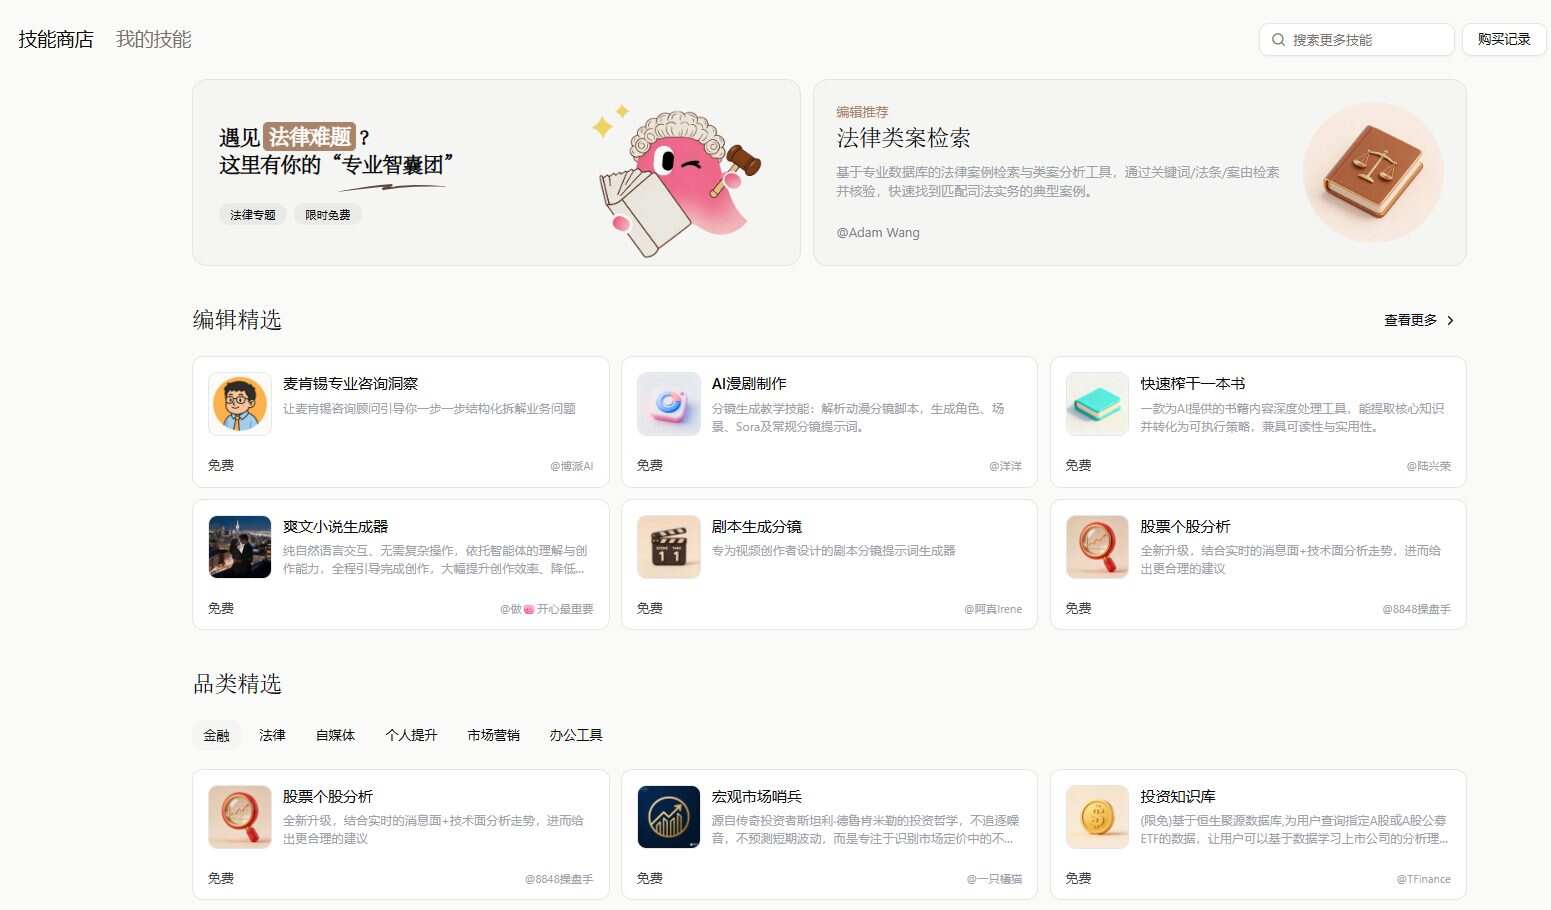The height and width of the screenshot is (910, 1551).
Task: Click the AI漫剧制作 camera icon
Action: [668, 404]
